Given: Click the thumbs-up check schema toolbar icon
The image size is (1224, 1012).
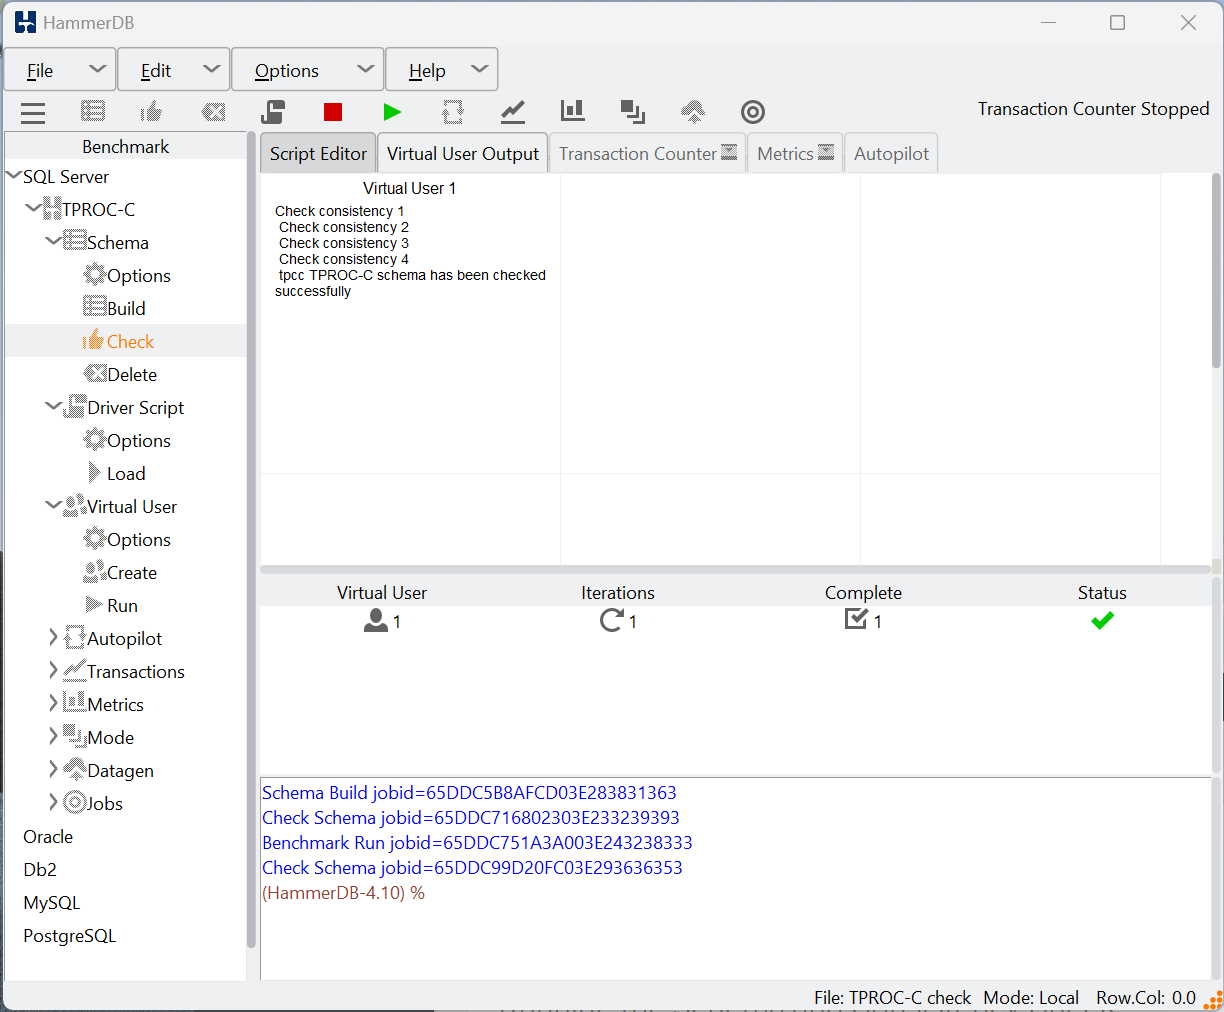Looking at the screenshot, I should pos(152,112).
